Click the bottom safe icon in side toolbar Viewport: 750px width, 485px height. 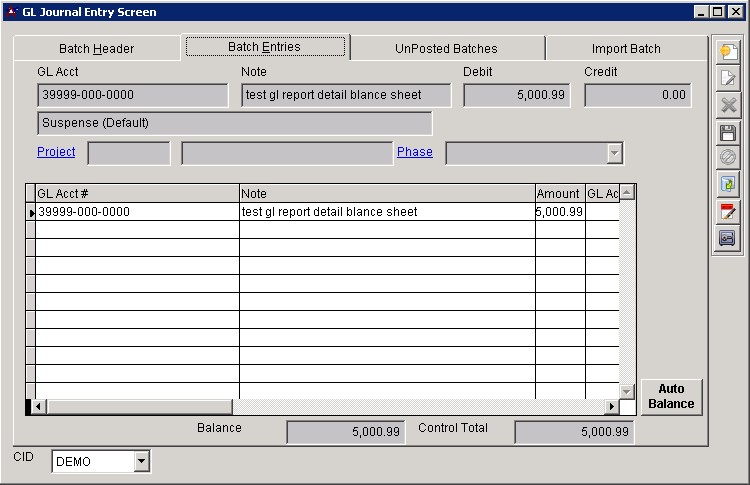coord(727,238)
